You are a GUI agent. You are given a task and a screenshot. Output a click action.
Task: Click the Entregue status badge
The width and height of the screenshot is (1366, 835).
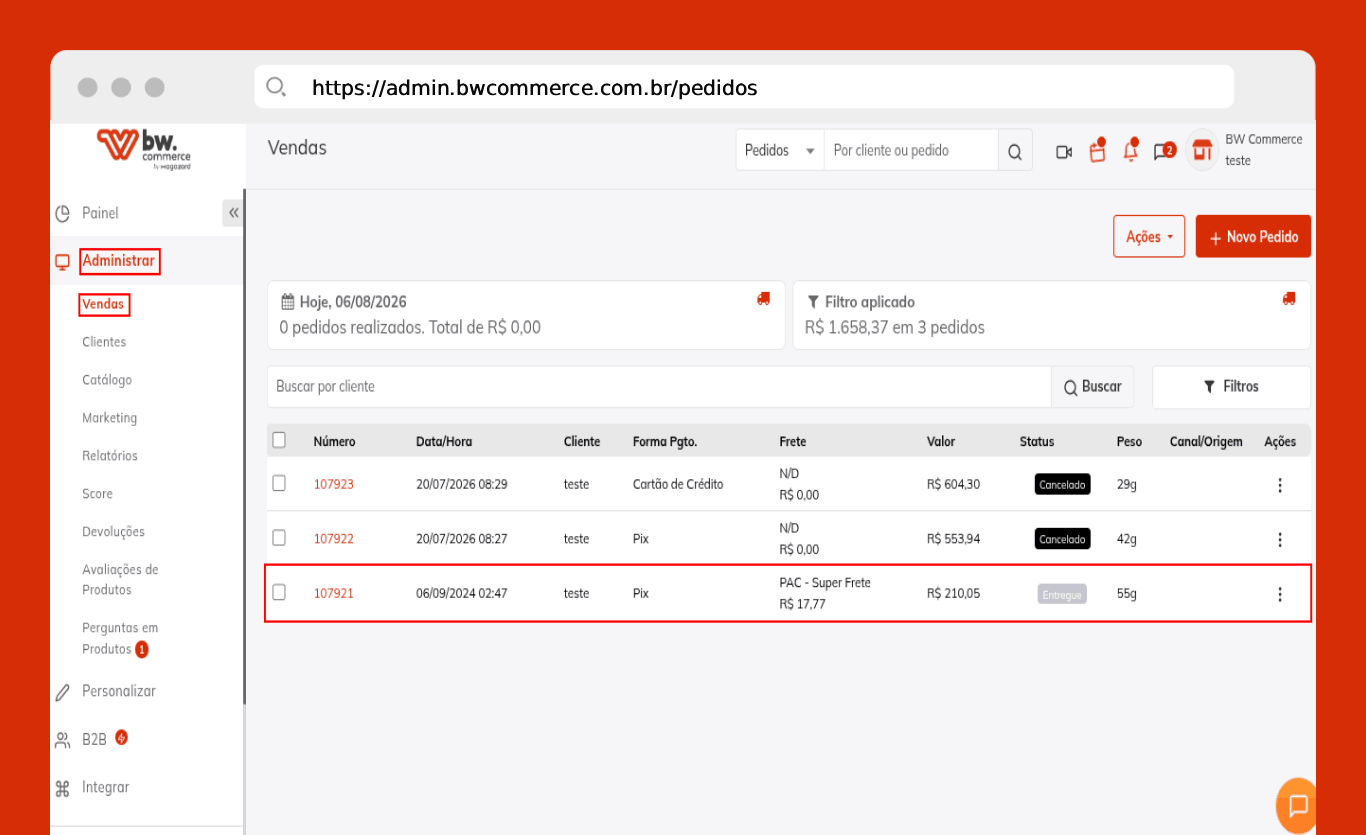coord(1062,594)
